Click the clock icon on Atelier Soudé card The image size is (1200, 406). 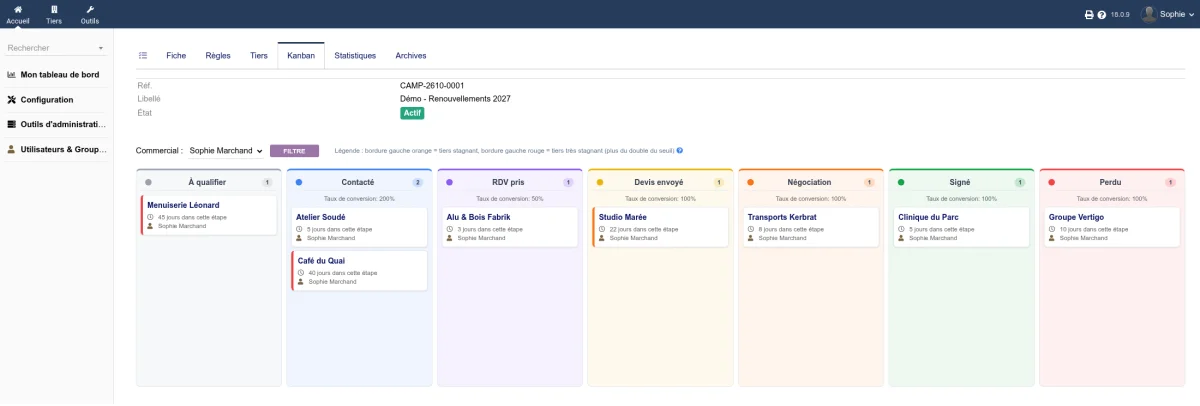click(299, 229)
